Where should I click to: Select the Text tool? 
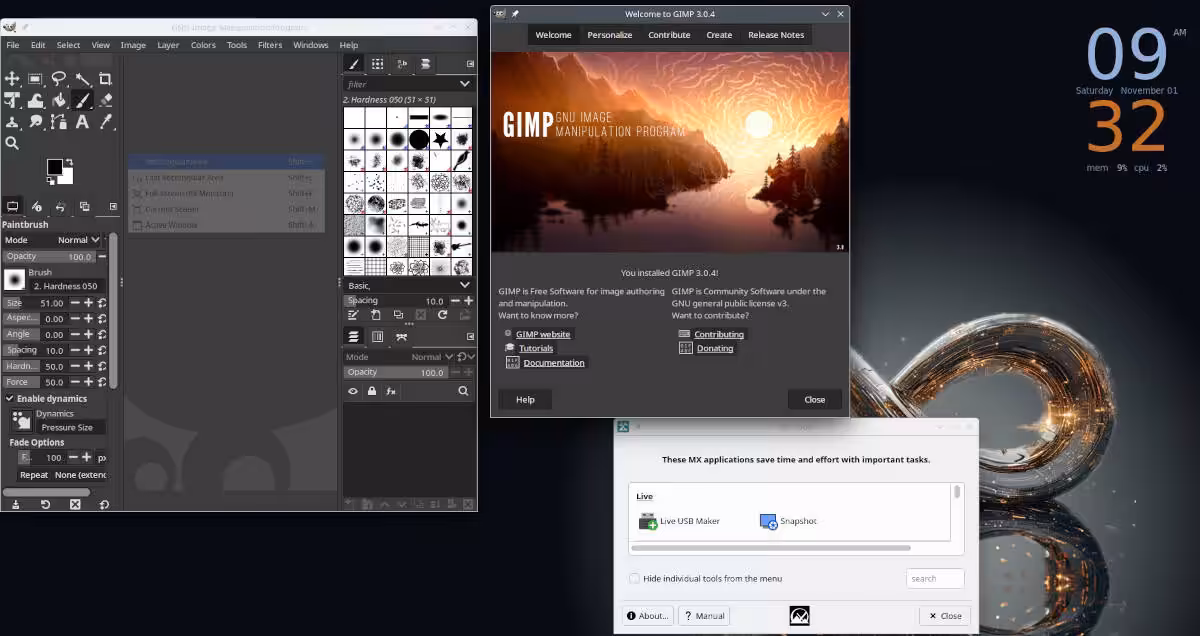click(x=82, y=122)
